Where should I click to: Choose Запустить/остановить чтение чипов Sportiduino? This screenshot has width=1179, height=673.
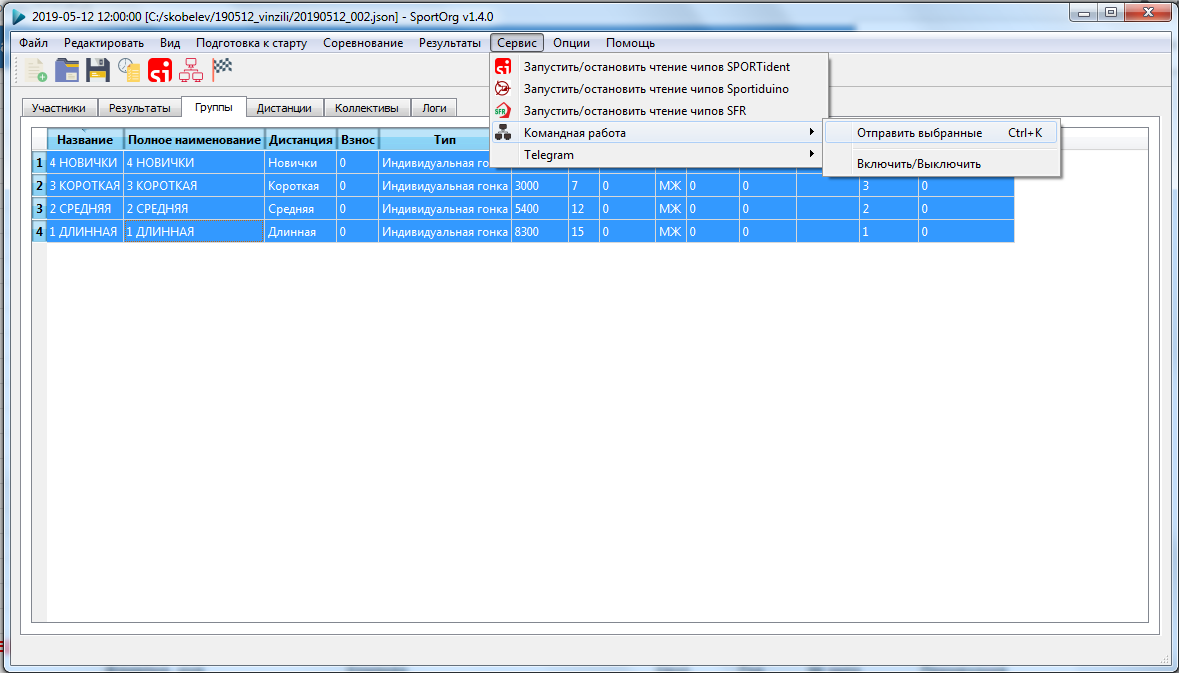659,89
